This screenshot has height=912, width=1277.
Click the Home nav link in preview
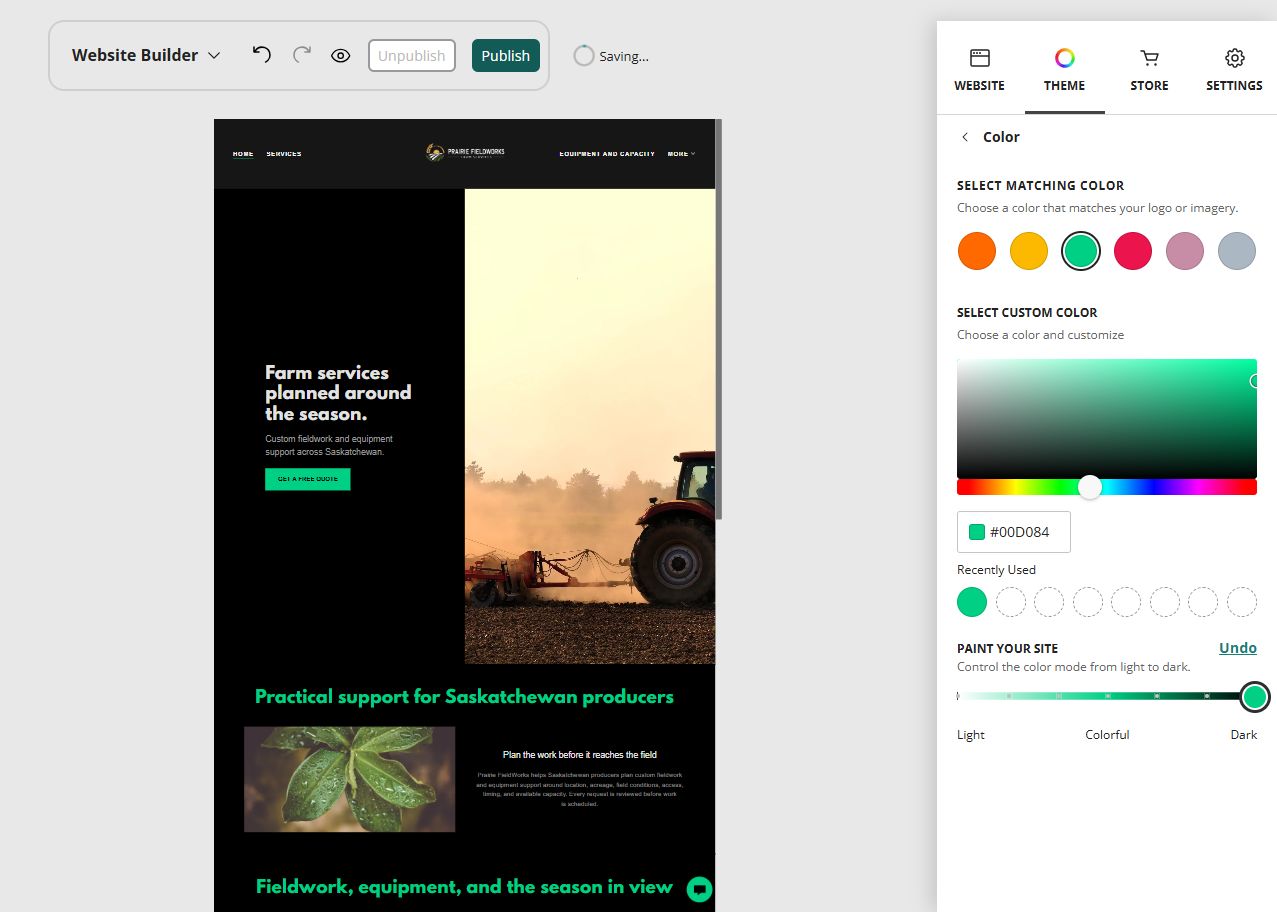click(x=243, y=154)
